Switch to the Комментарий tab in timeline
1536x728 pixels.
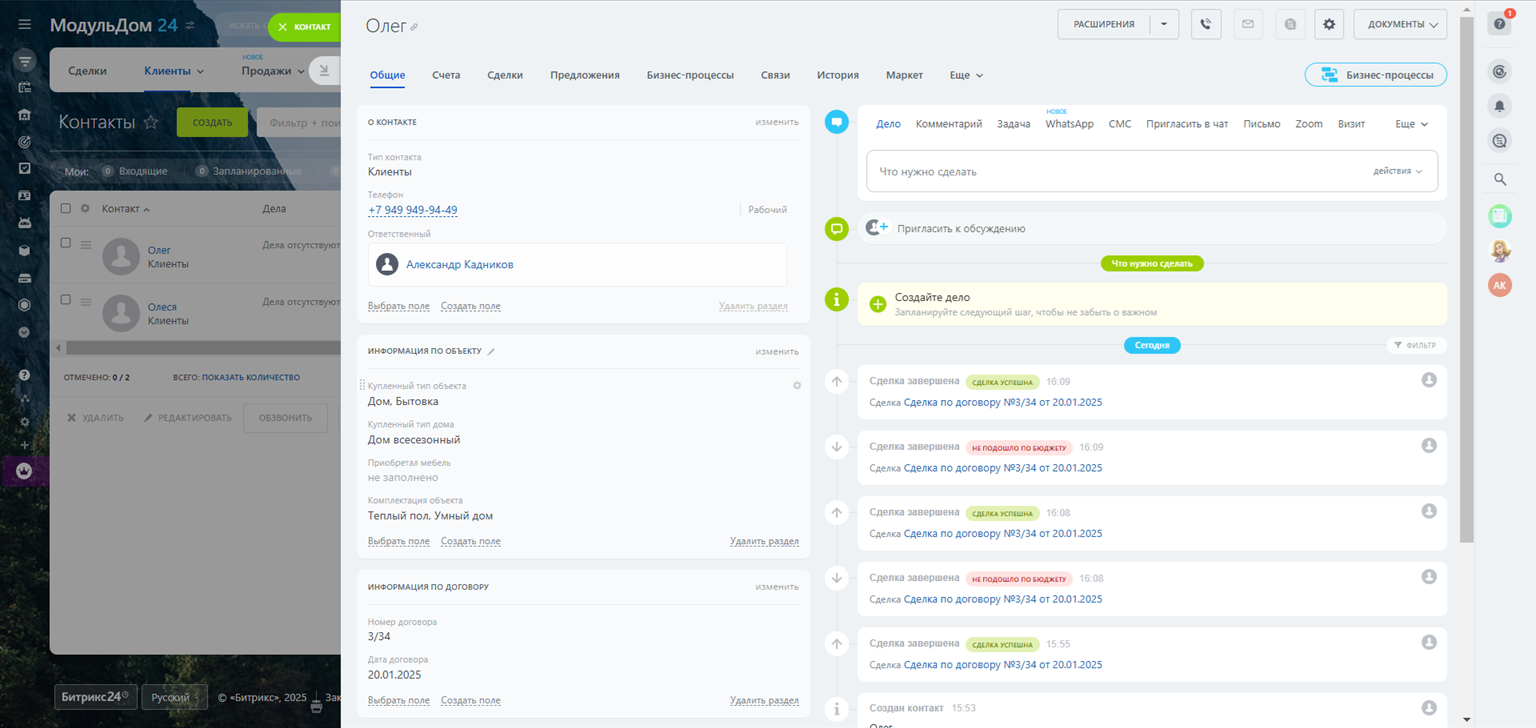pyautogui.click(x=949, y=124)
